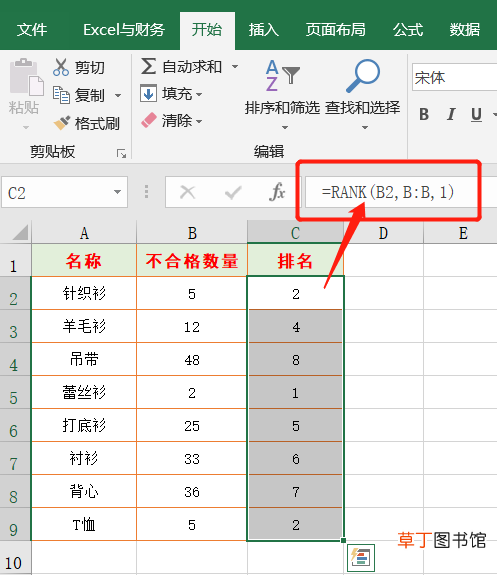This screenshot has height=575, width=497.
Task: Select the cell 蕾丝衫
Action: pyautogui.click(x=84, y=392)
